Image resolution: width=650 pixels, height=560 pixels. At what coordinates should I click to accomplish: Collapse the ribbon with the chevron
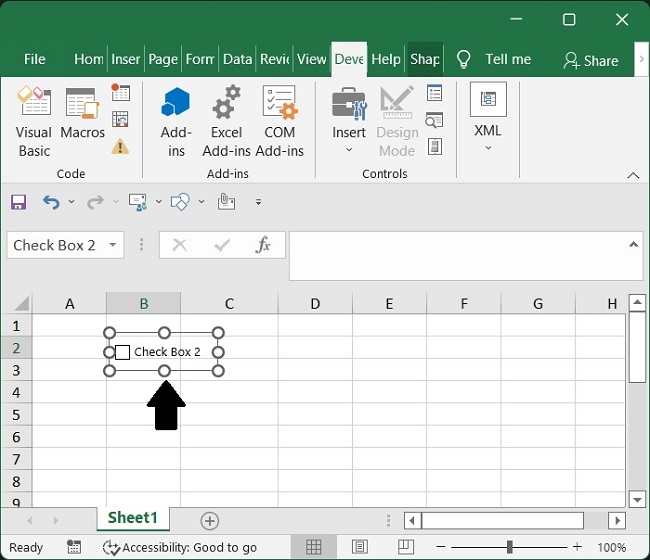(633, 175)
